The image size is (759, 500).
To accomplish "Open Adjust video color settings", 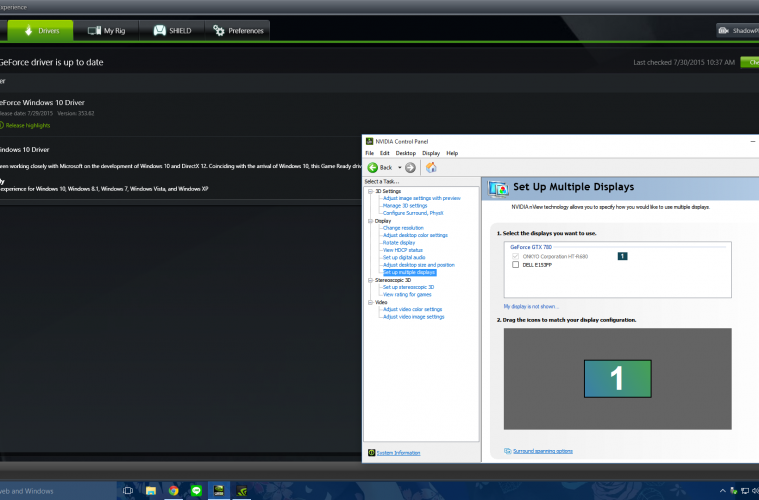I will coord(412,309).
